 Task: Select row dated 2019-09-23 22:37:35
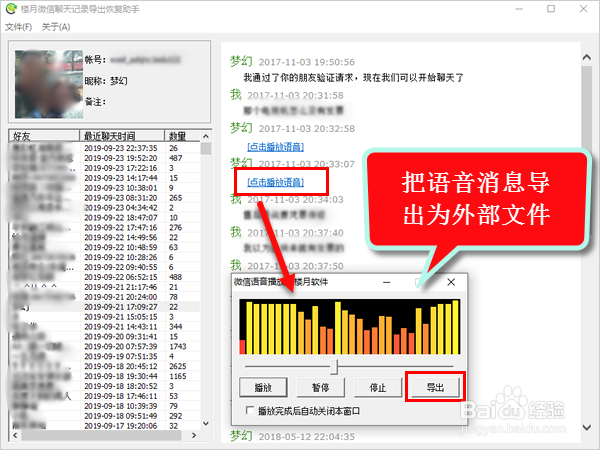pyautogui.click(x=104, y=148)
